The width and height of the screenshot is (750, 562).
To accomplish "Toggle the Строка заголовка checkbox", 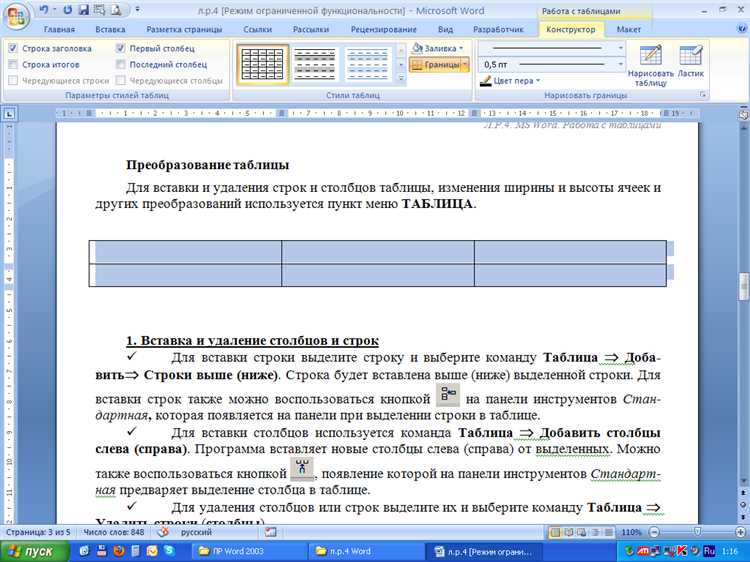I will tap(12, 48).
